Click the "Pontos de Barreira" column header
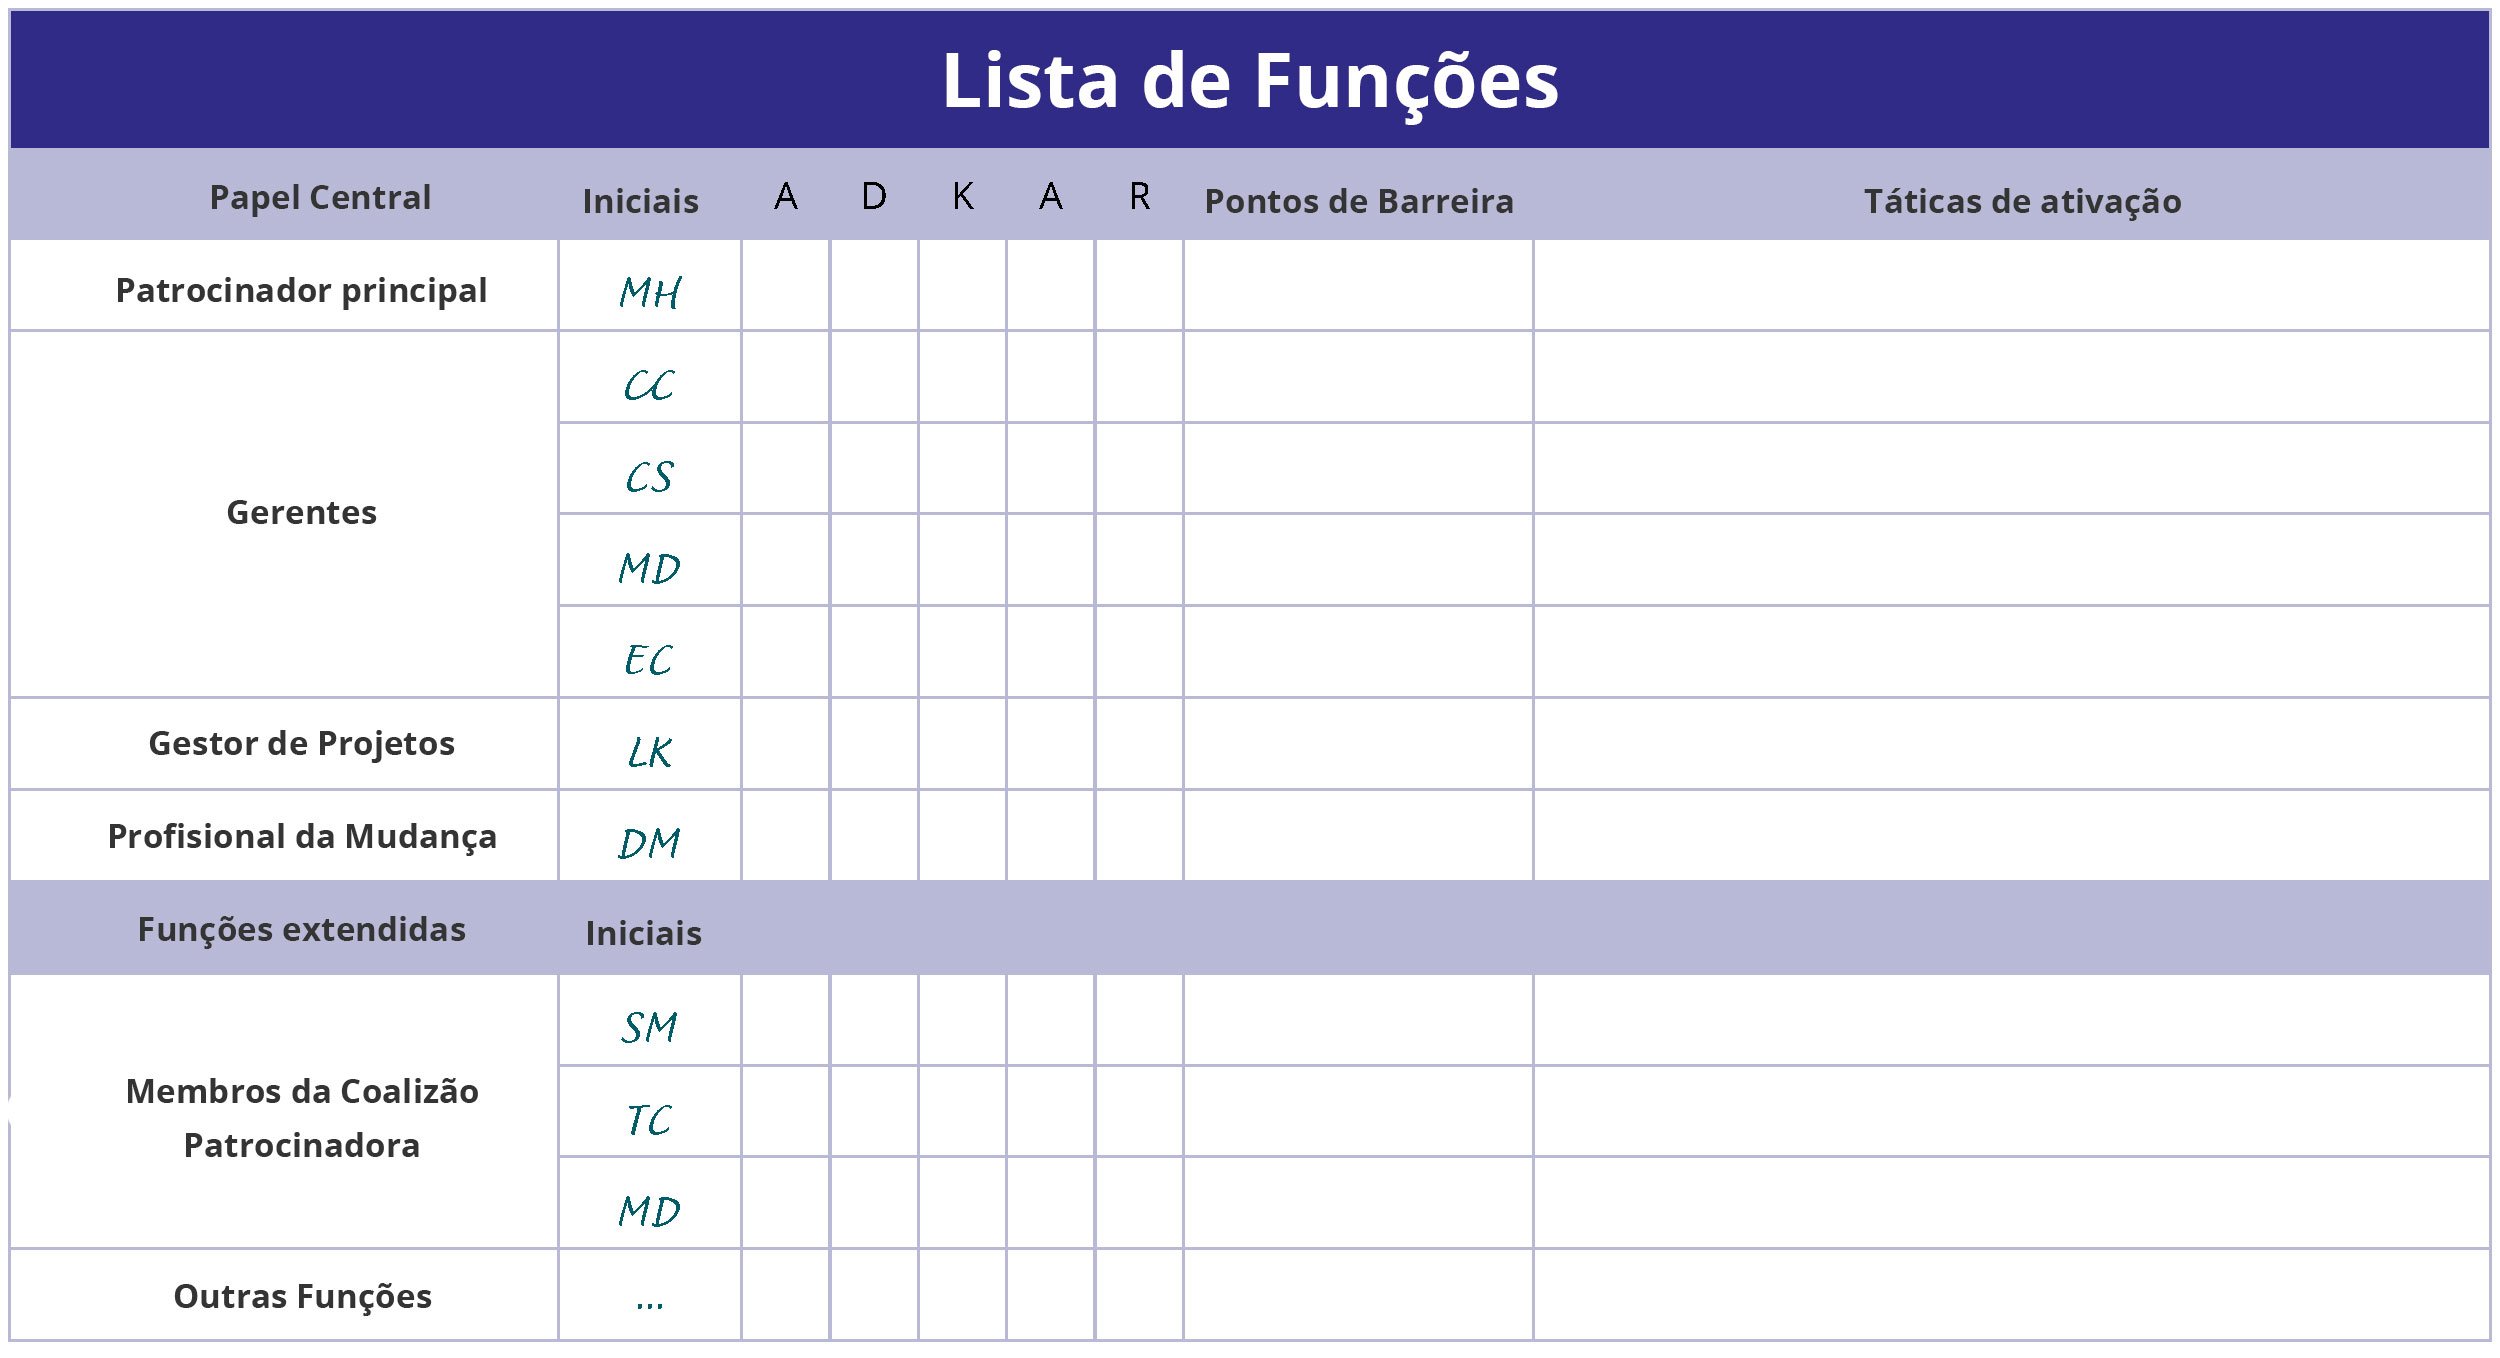This screenshot has width=2500, height=1358. pos(1358,201)
